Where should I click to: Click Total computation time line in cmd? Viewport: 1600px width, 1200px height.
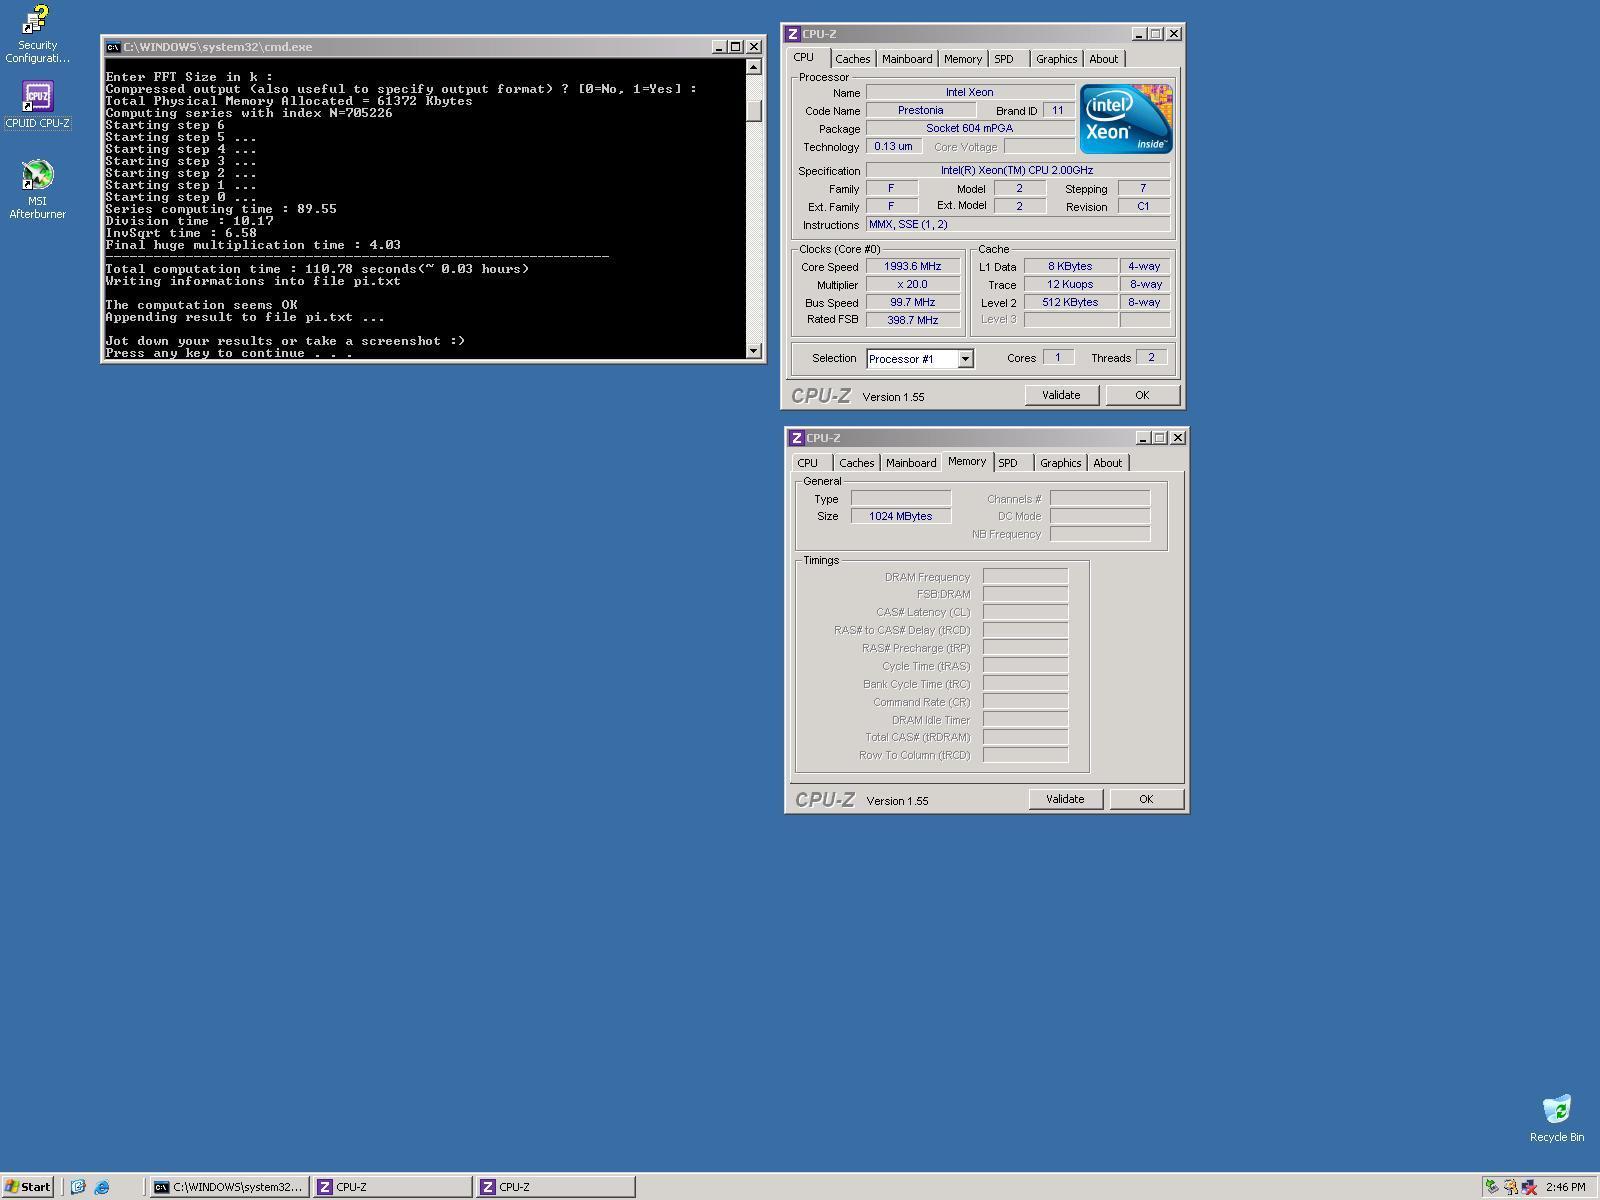[x=317, y=269]
